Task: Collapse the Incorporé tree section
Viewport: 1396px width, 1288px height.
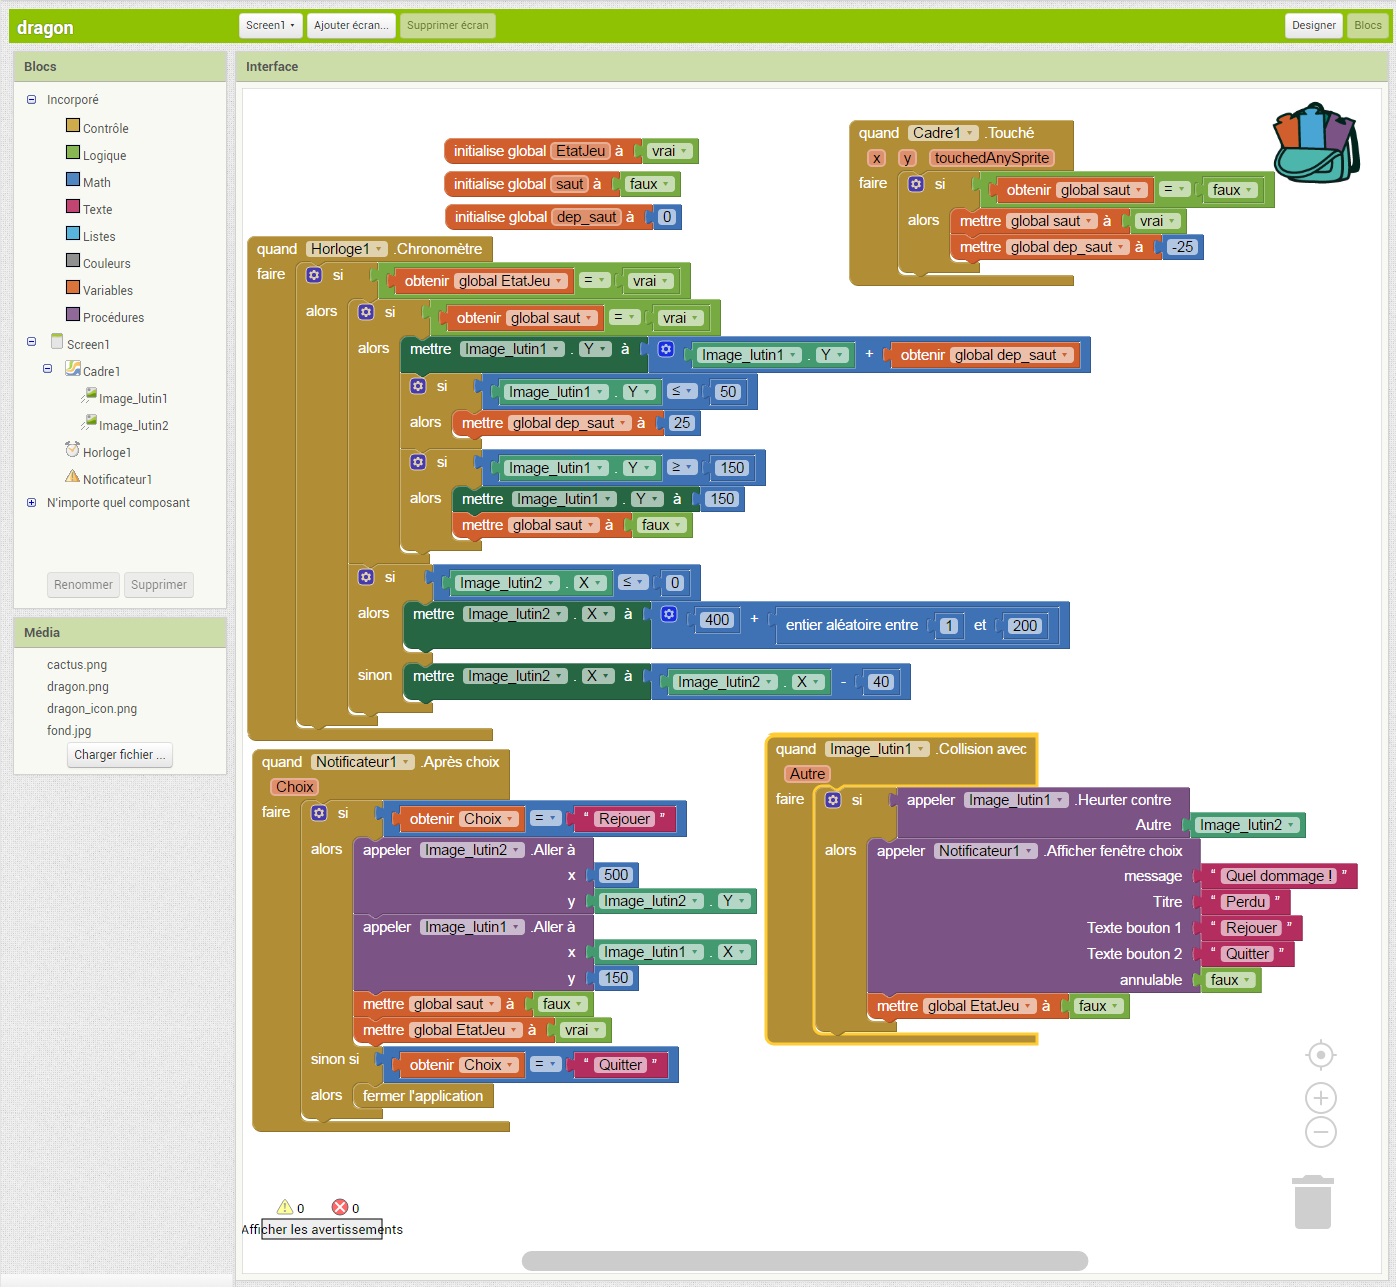Action: click(31, 99)
